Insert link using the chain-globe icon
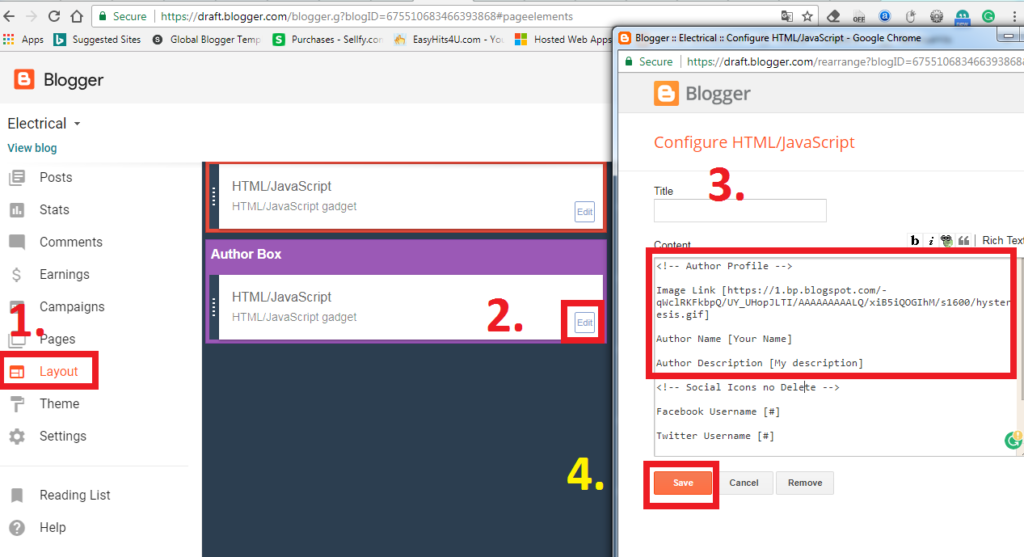This screenshot has width=1024, height=557. [946, 241]
